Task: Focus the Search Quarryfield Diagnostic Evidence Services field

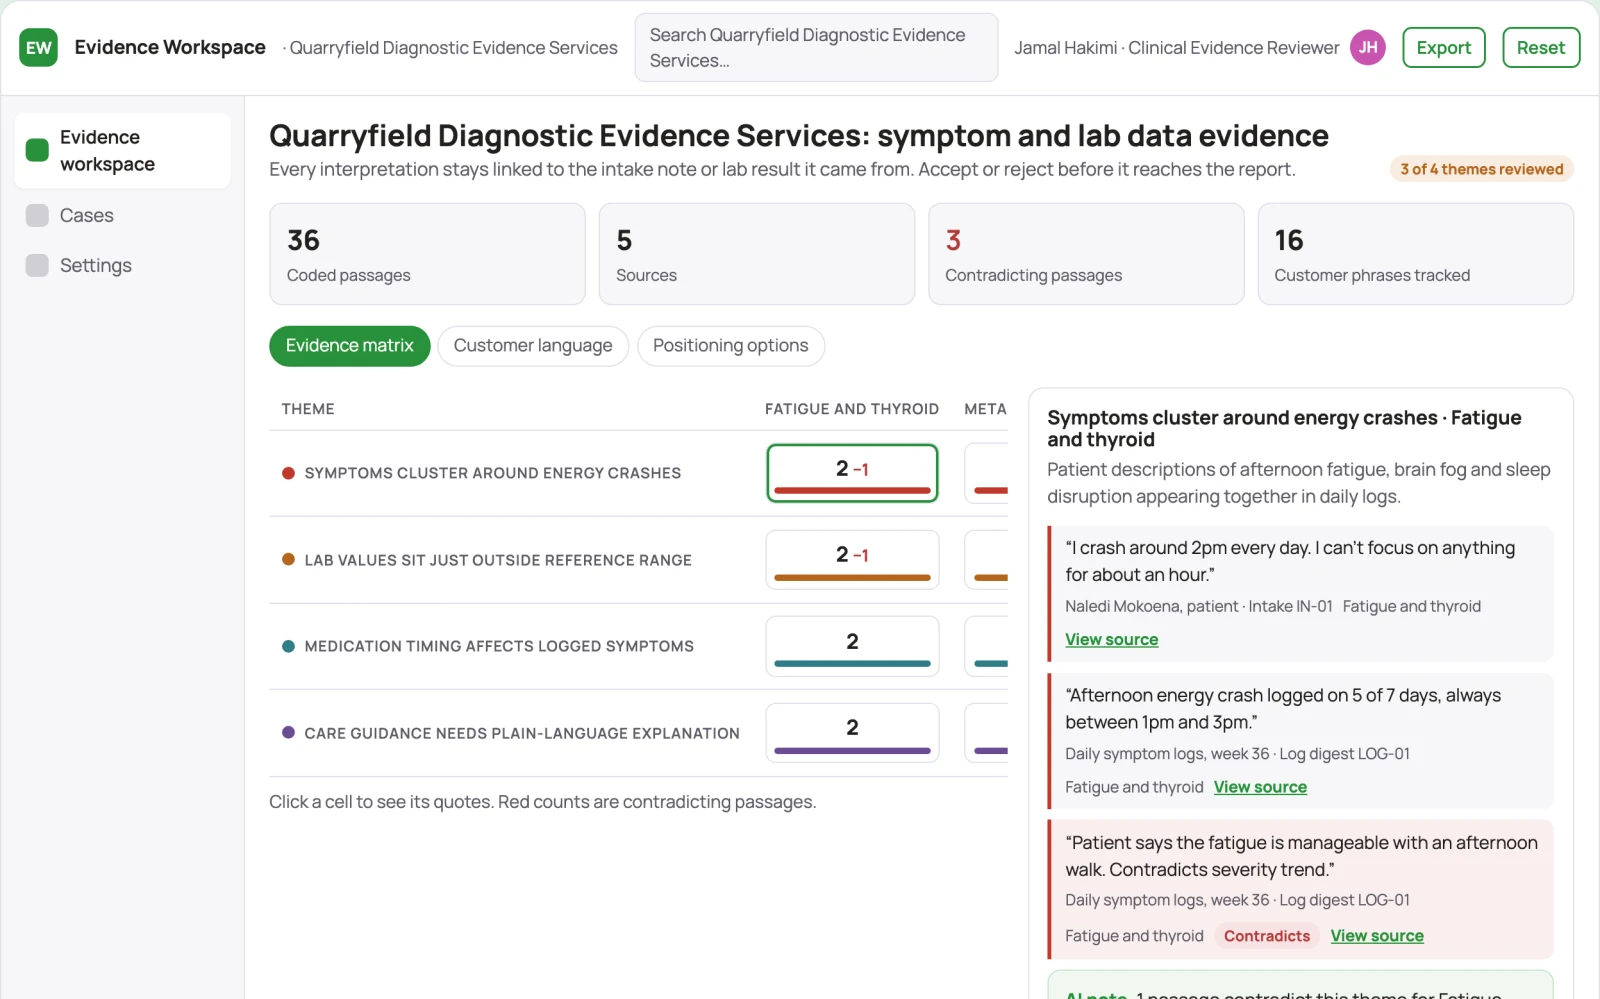Action: [x=816, y=47]
